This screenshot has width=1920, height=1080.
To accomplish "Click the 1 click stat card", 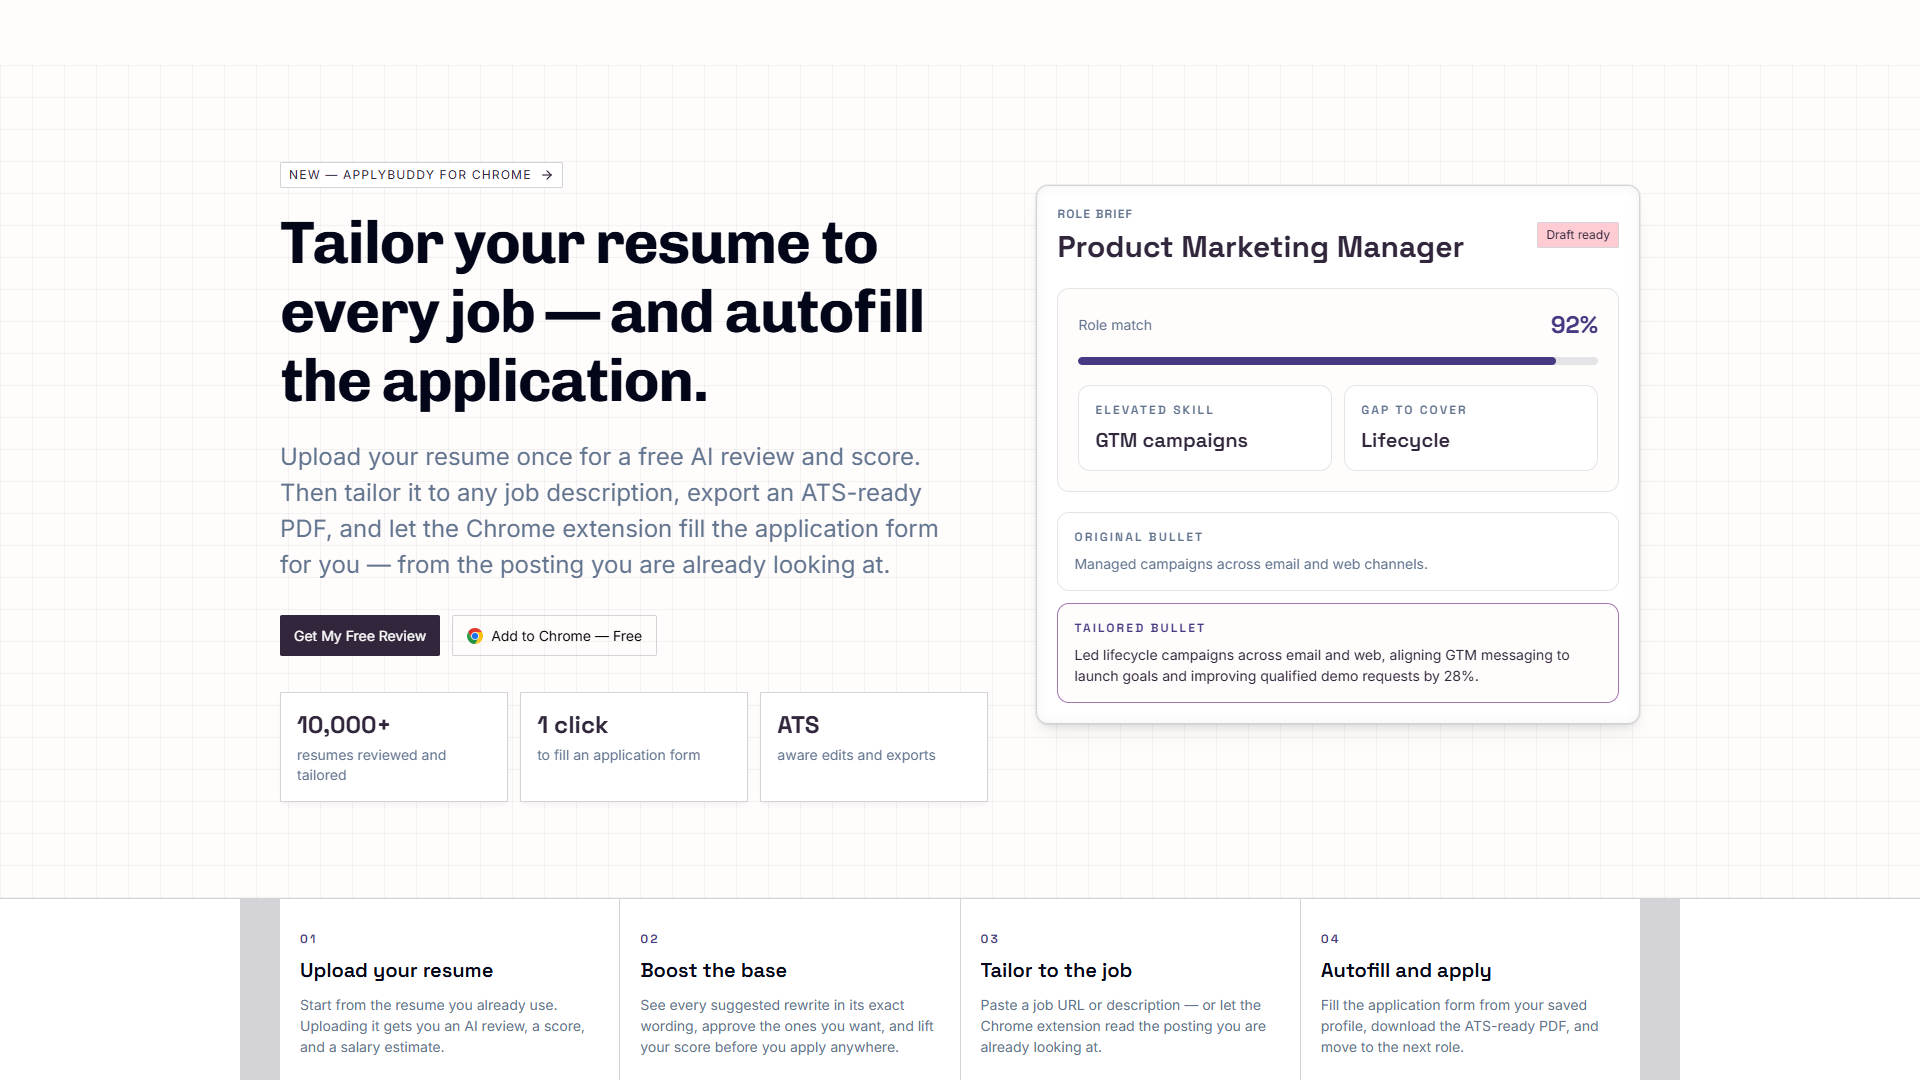I will 634,747.
